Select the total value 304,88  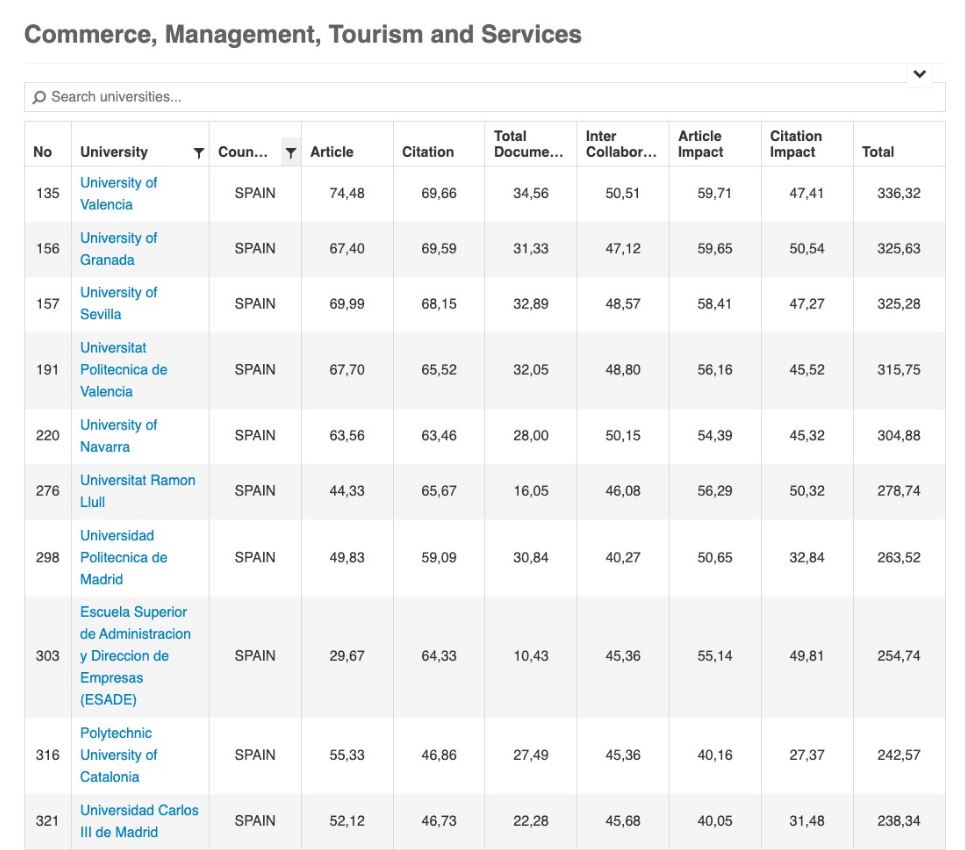coord(899,436)
